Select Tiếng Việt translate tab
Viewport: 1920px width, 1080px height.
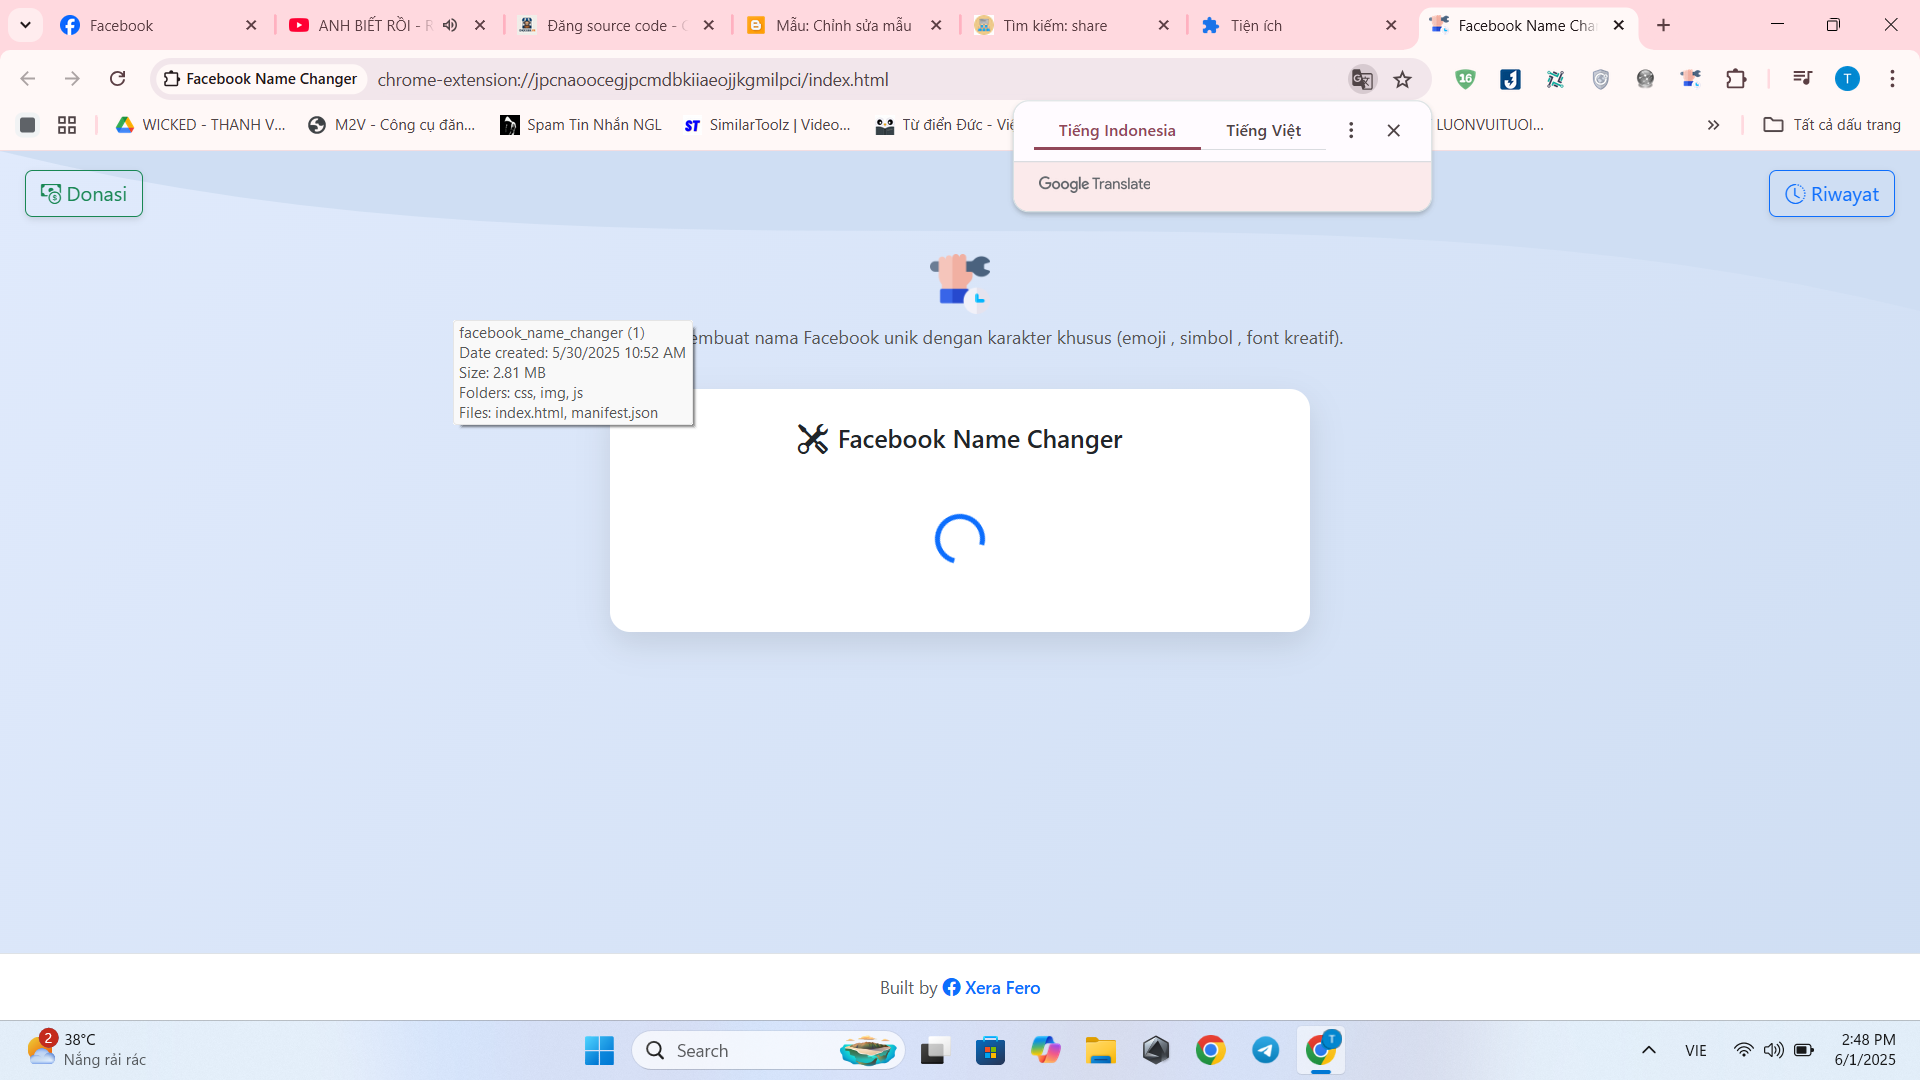1263,131
